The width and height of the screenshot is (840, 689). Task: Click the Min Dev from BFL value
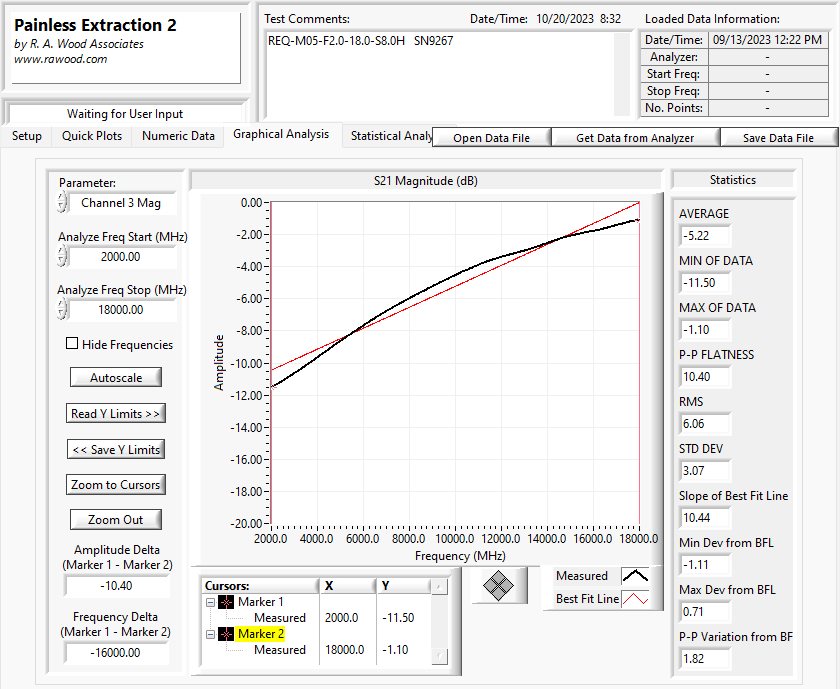pos(704,565)
